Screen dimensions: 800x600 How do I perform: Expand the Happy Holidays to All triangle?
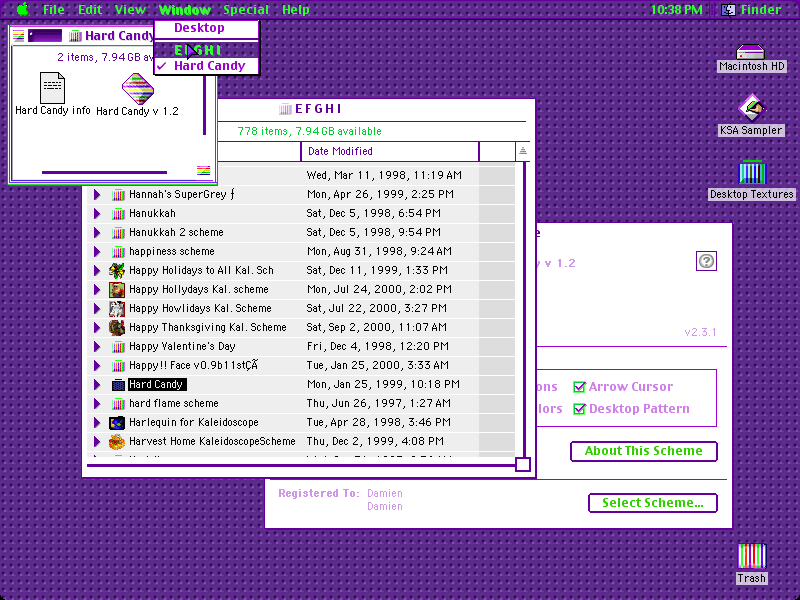click(x=97, y=270)
